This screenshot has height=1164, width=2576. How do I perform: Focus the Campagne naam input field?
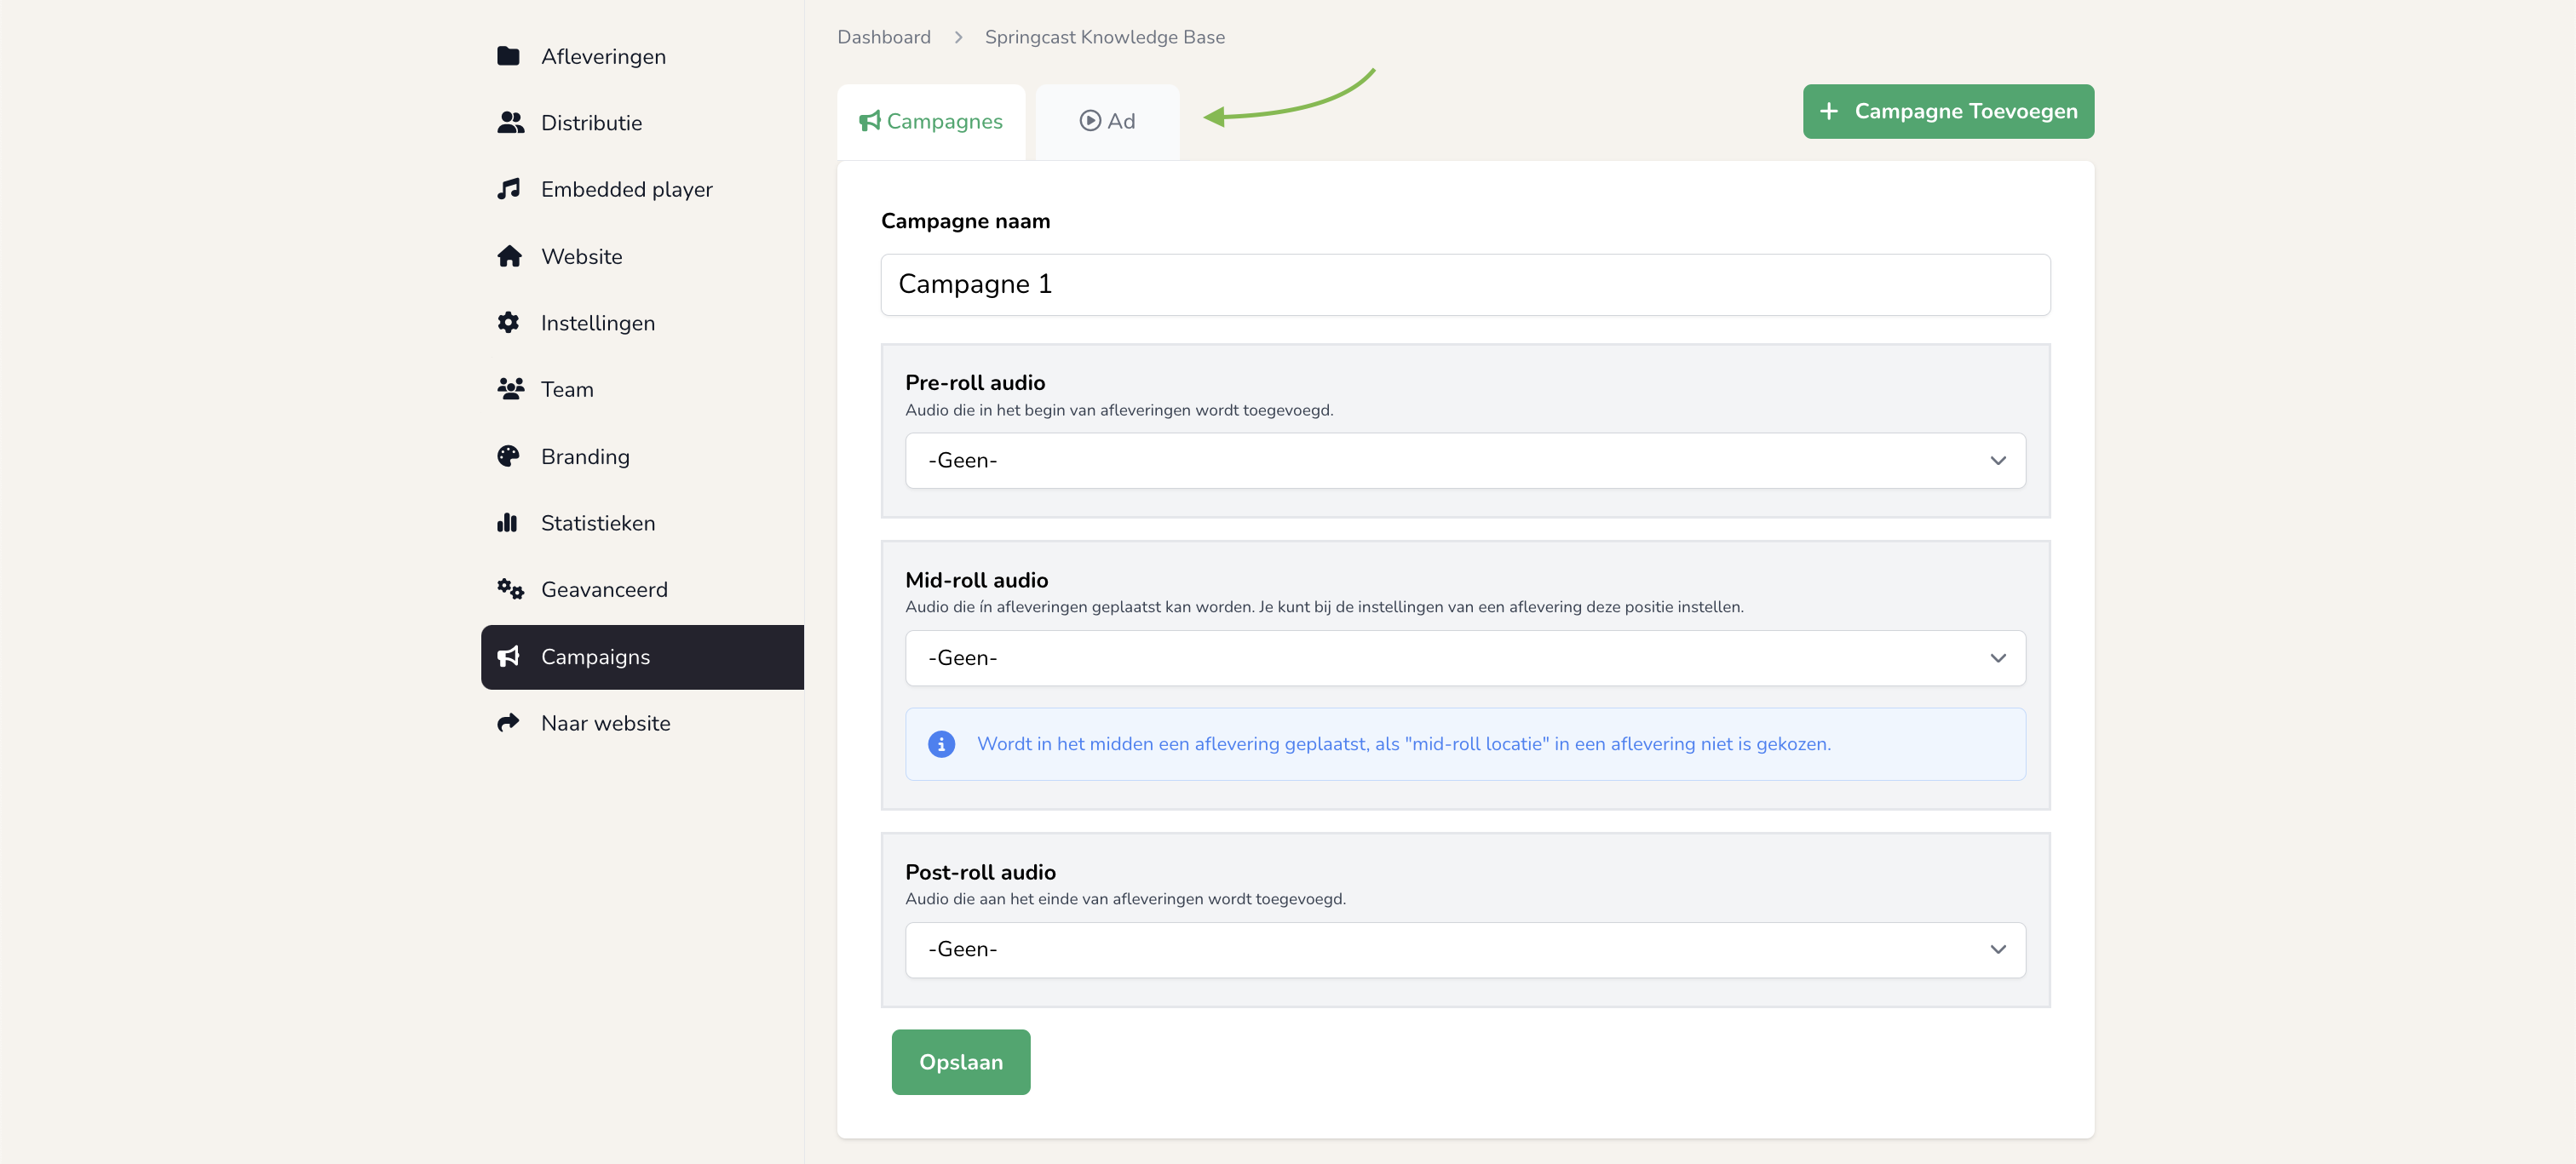(1465, 284)
